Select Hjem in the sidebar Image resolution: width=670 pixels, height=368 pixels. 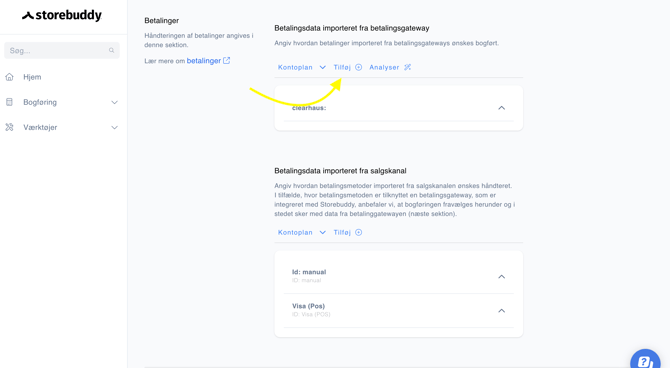pos(32,77)
